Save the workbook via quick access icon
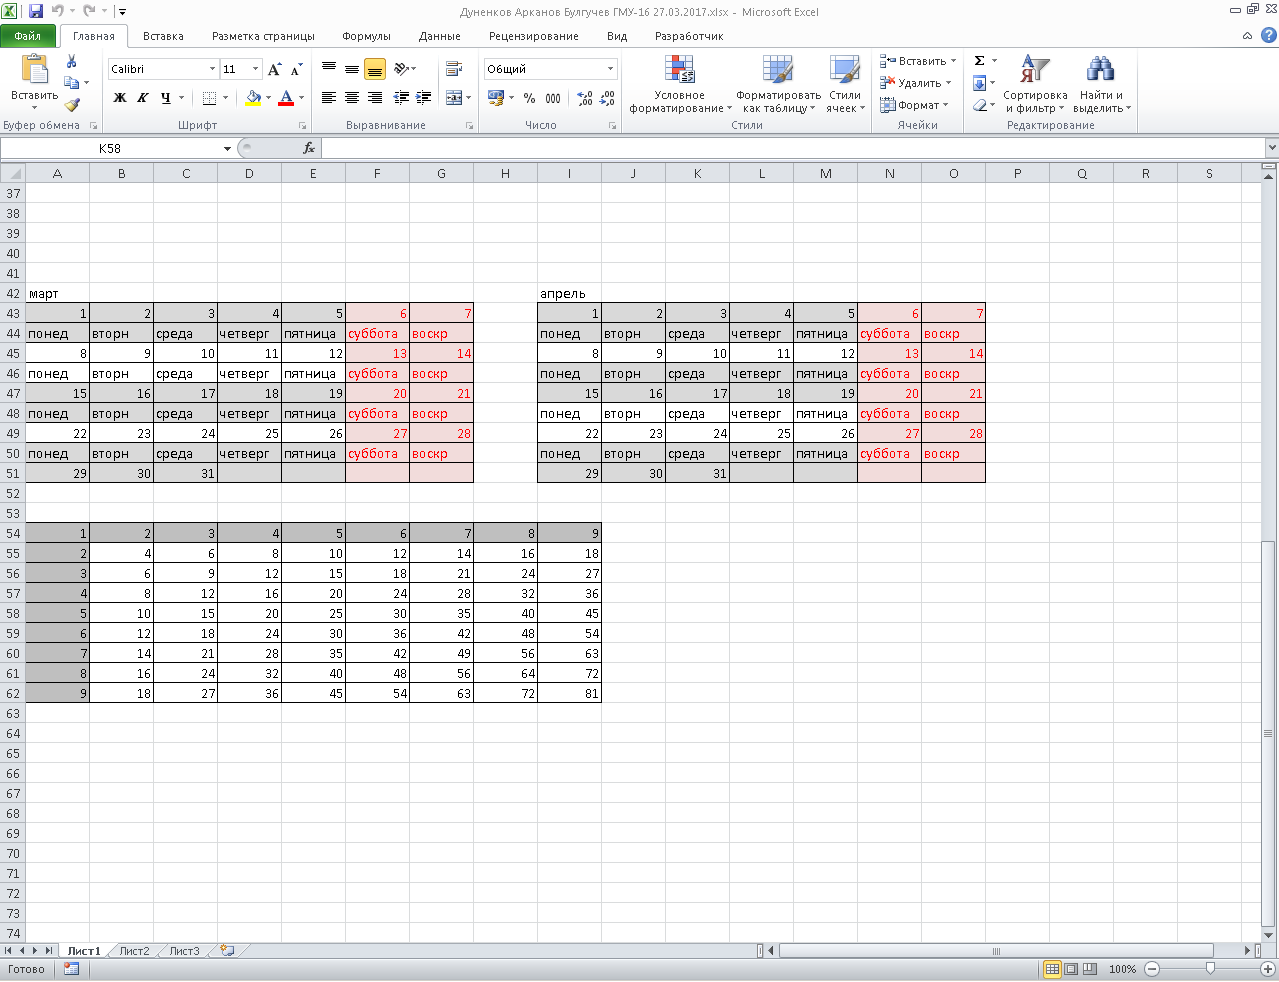Screen dimensions: 1279x982 pyautogui.click(x=36, y=12)
